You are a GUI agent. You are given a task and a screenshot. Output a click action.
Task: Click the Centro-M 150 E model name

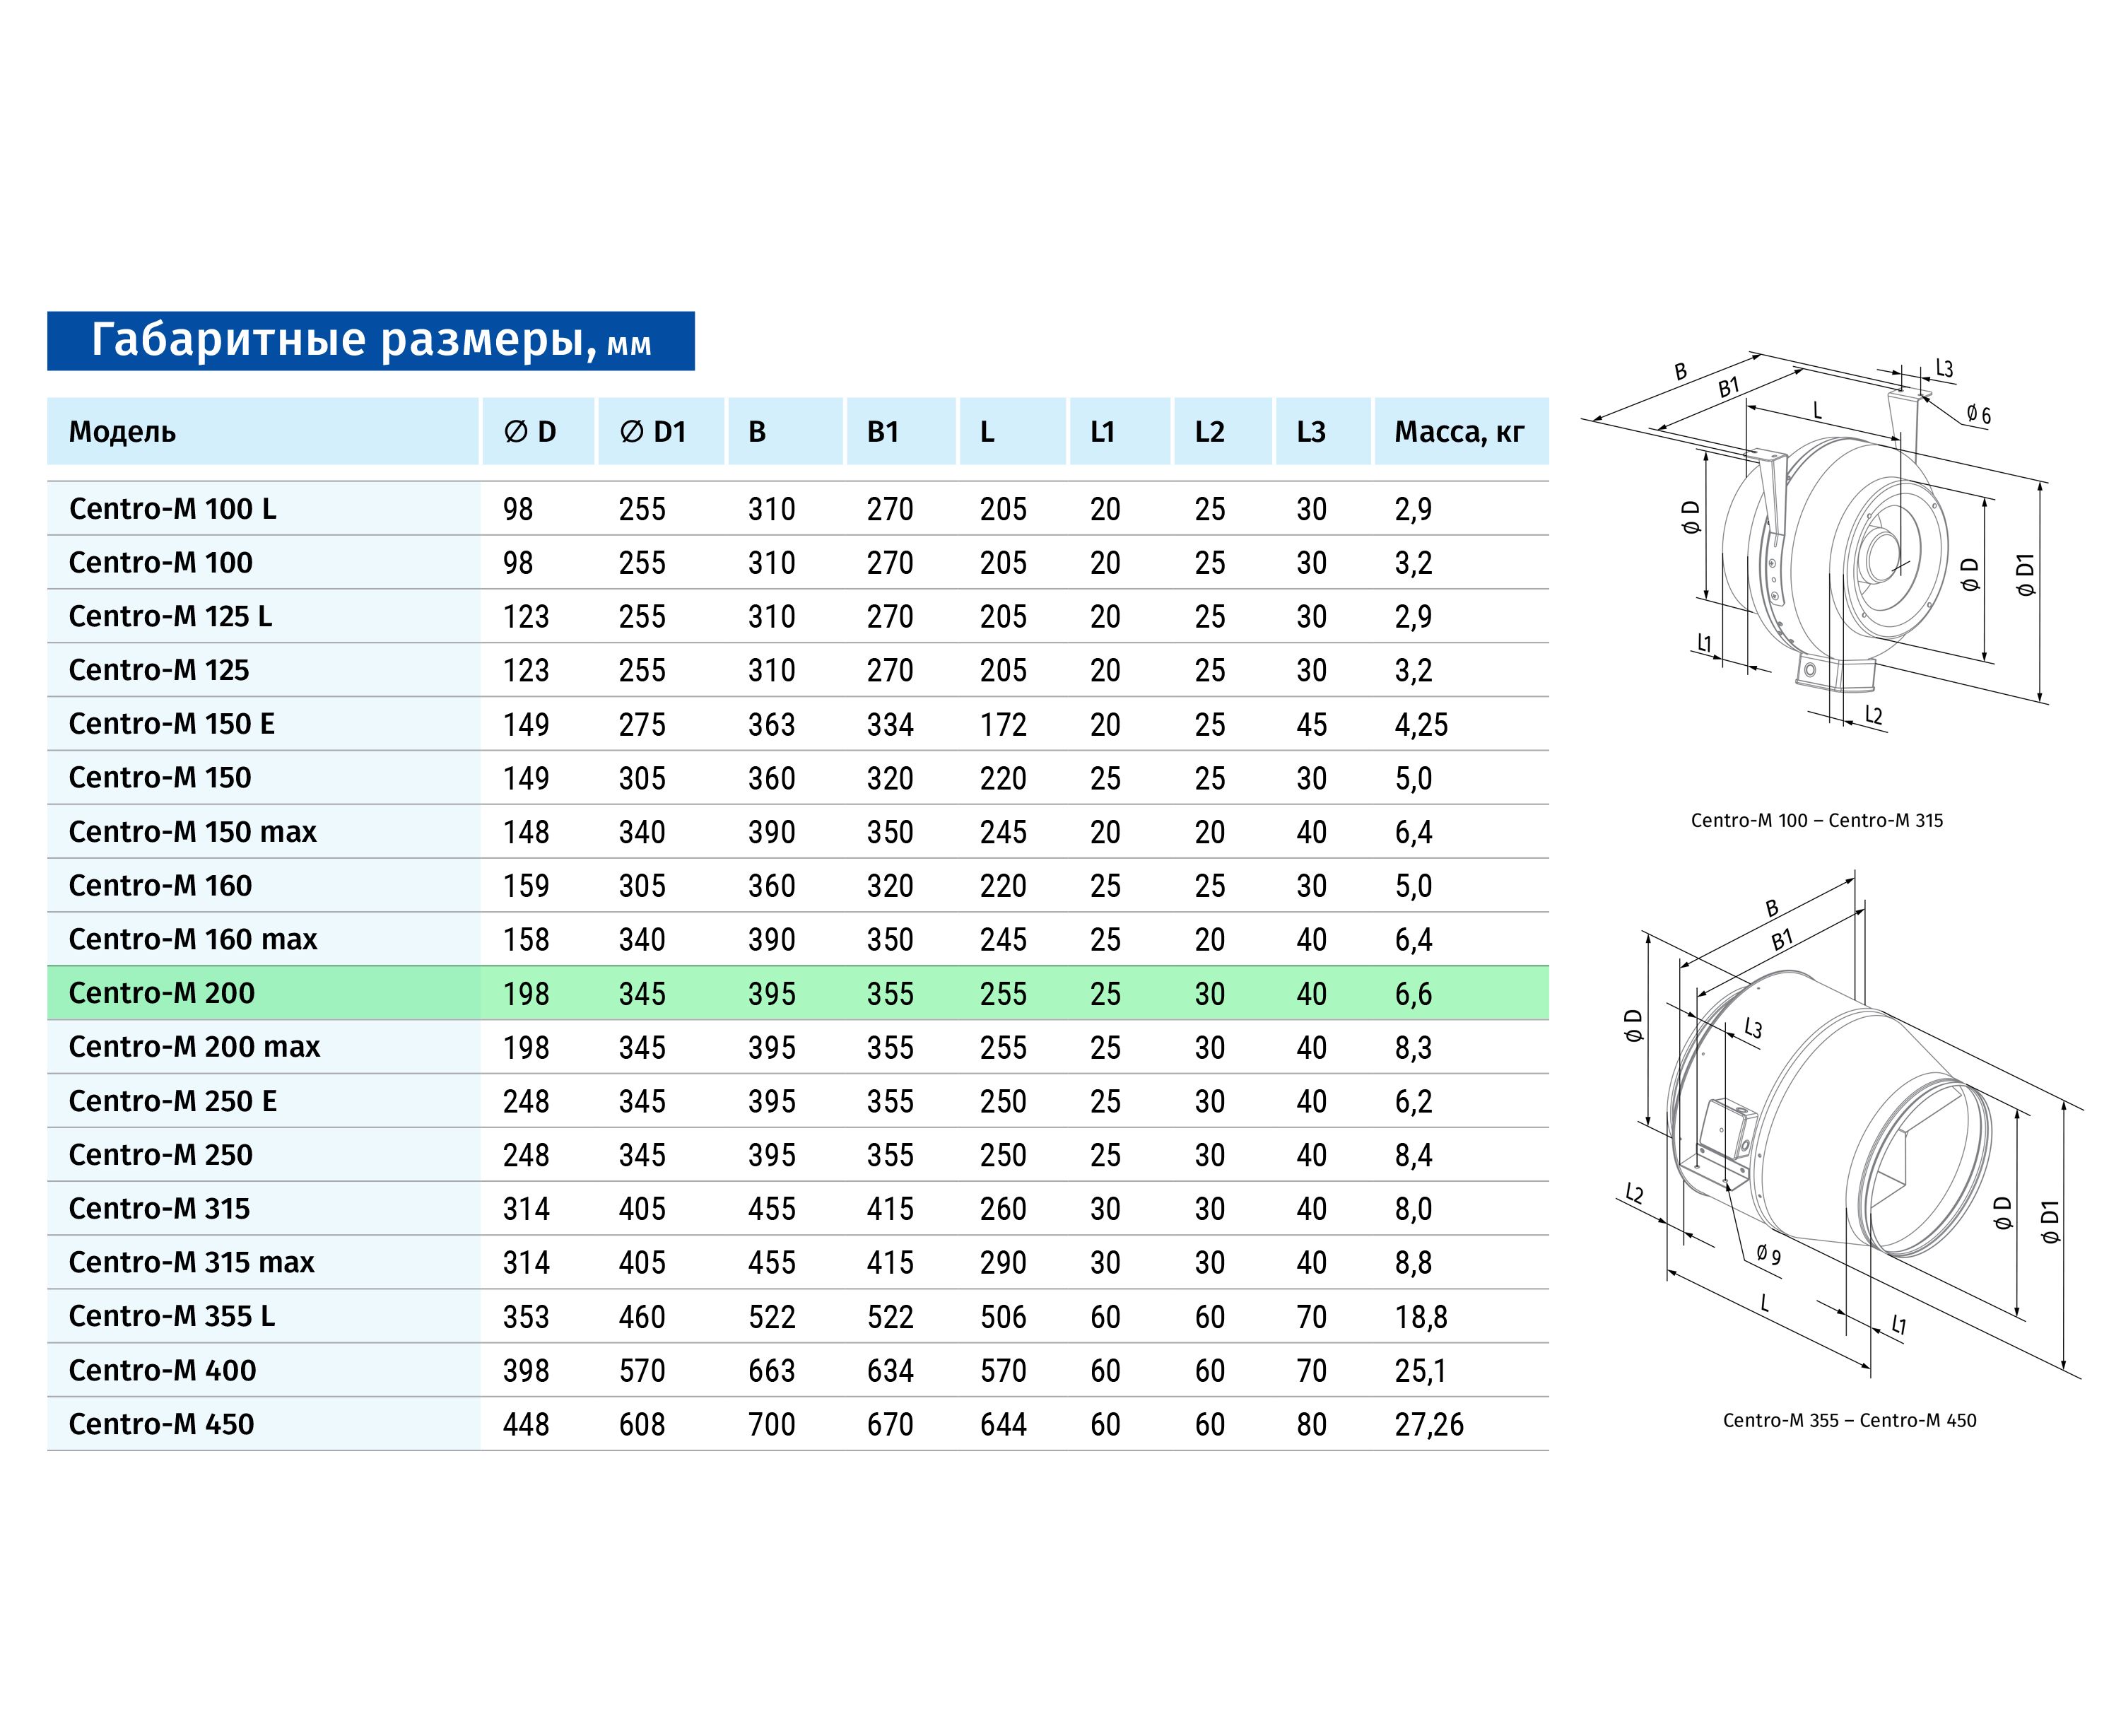coord(171,724)
